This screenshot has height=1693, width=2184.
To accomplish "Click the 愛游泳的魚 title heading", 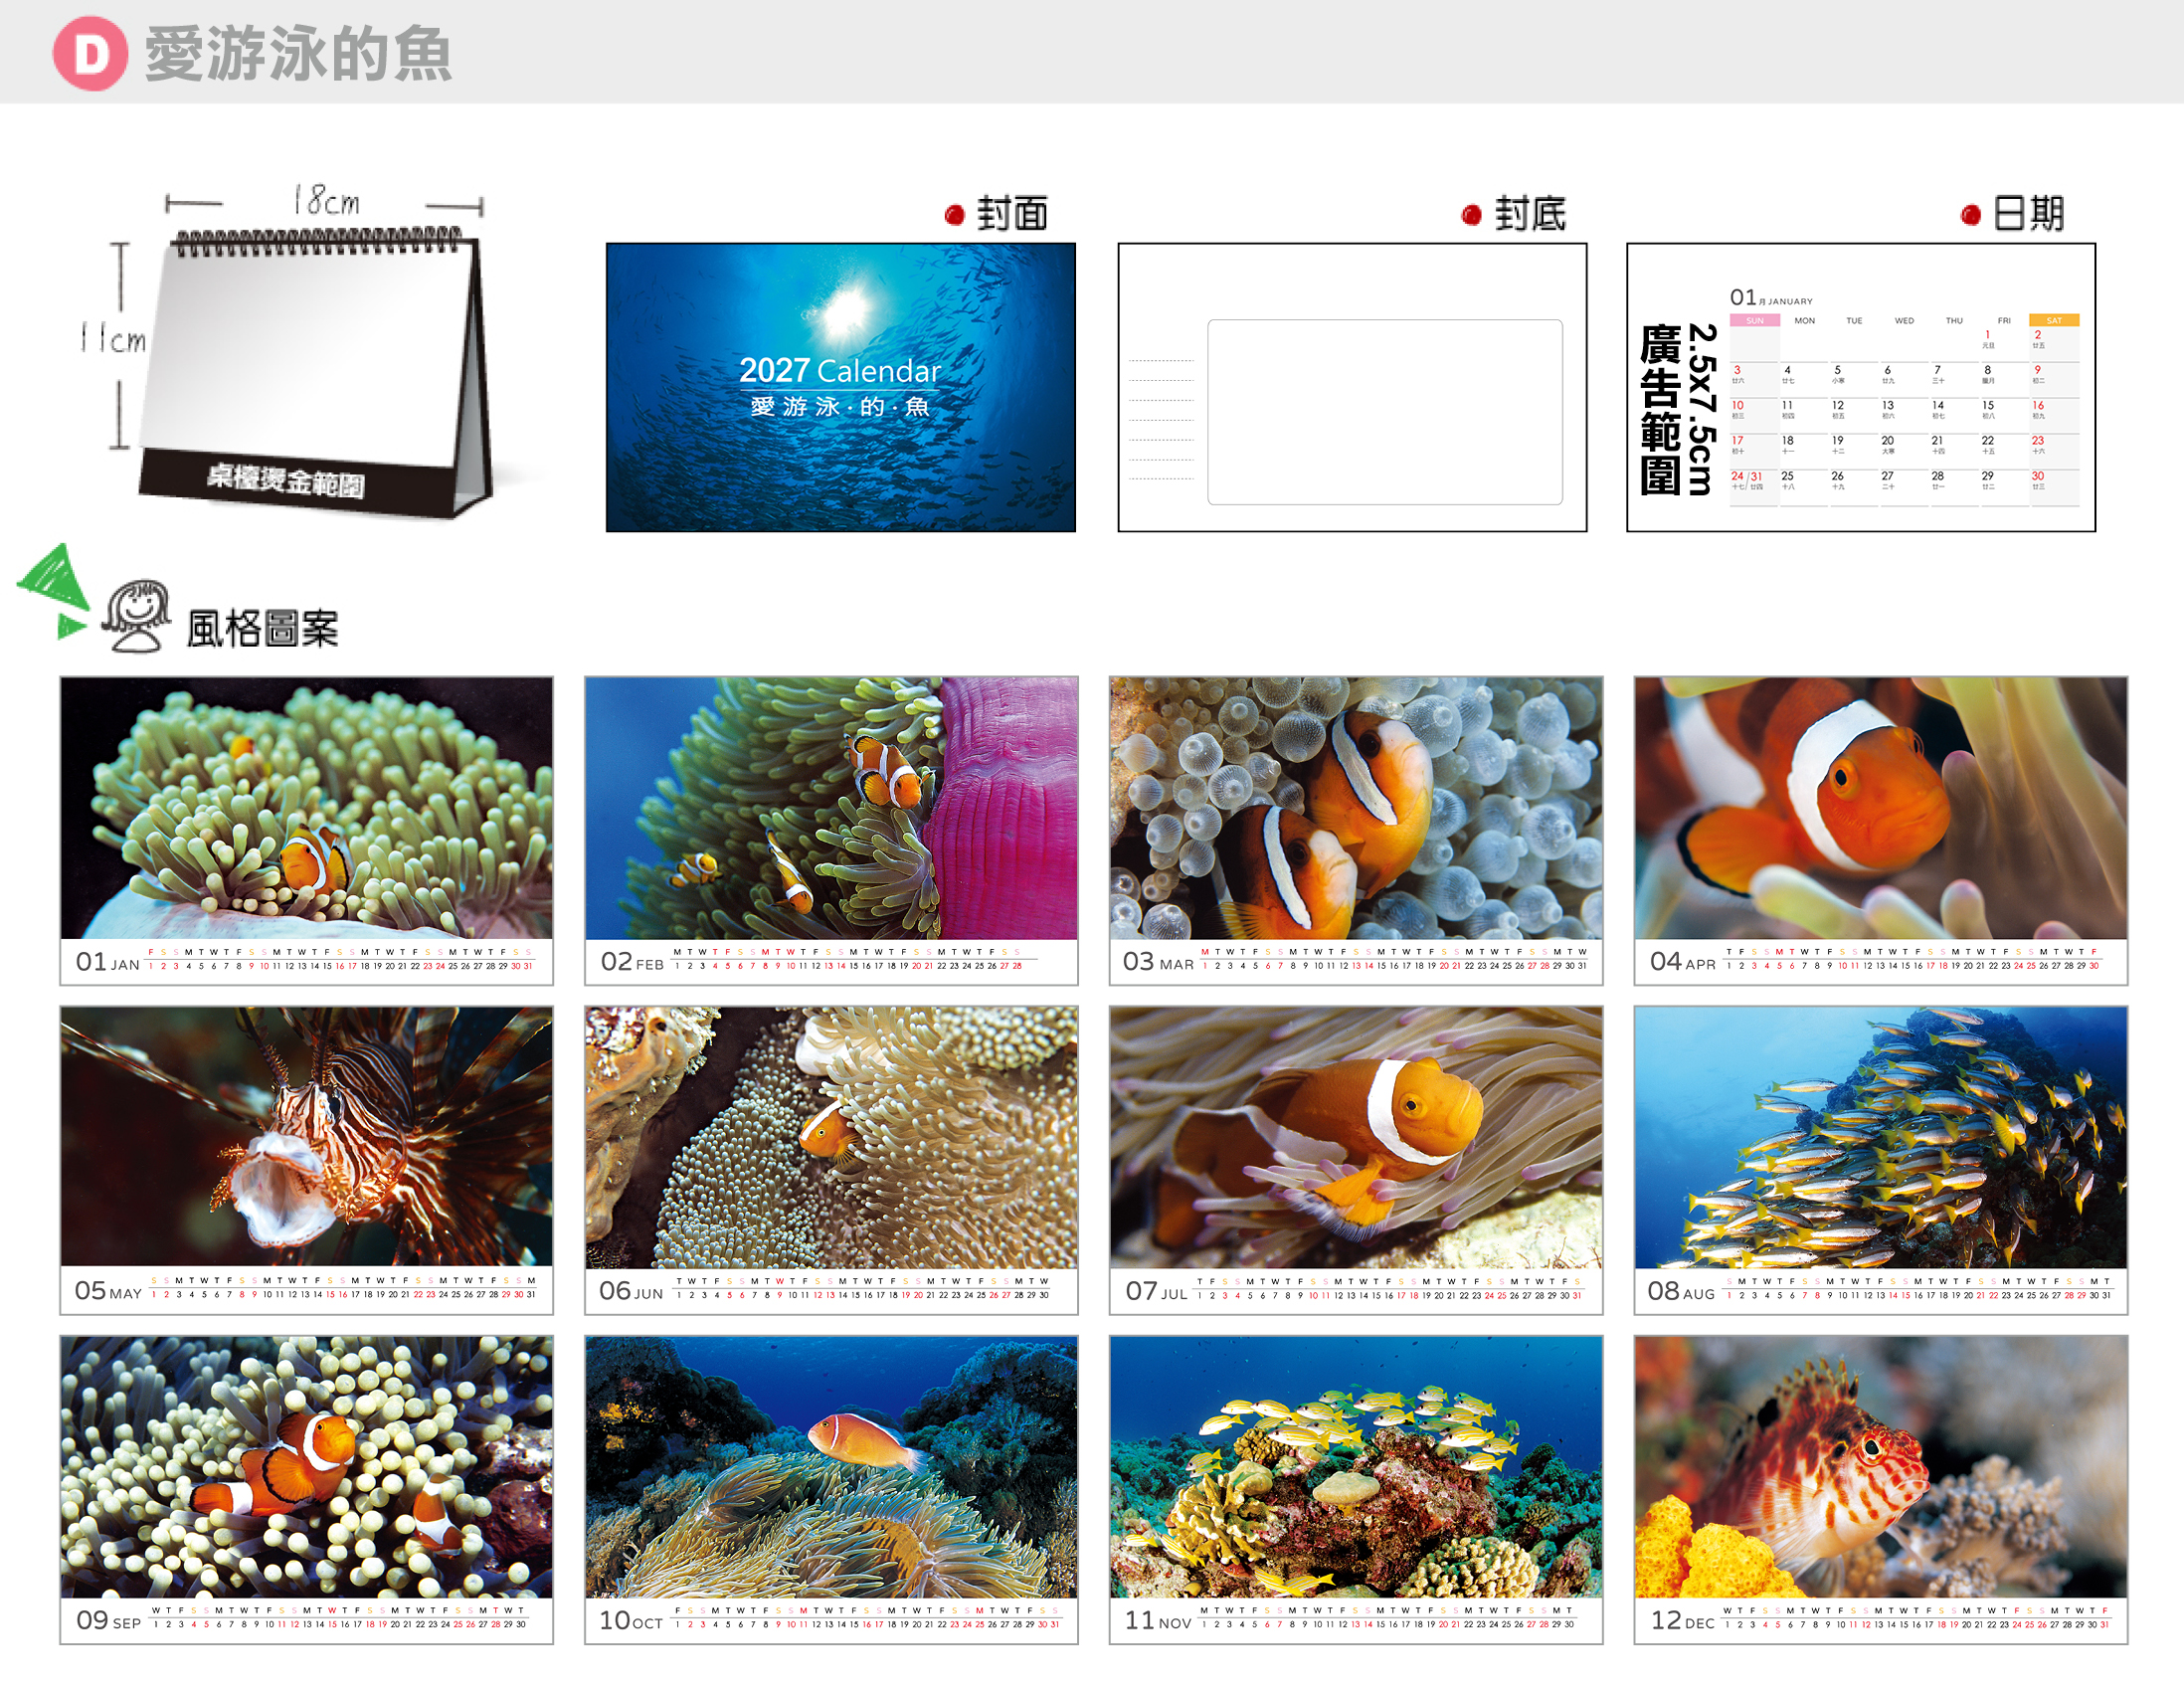I will pyautogui.click(x=298, y=54).
